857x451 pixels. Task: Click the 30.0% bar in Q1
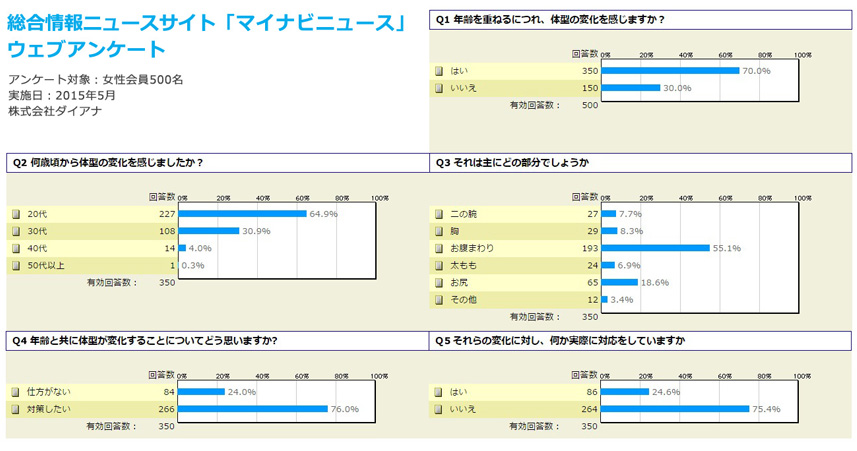coord(631,88)
